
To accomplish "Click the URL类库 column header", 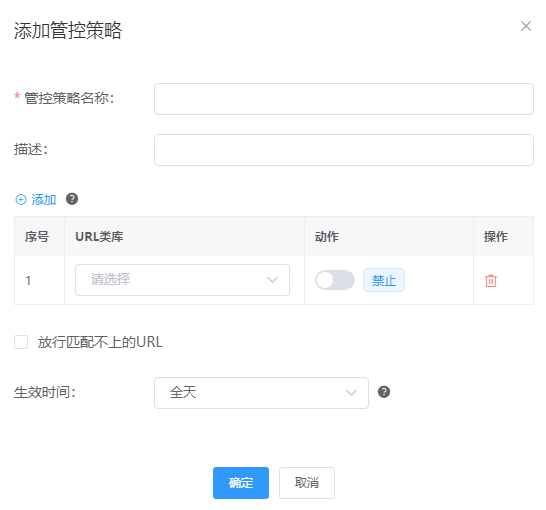I will coord(99,237).
